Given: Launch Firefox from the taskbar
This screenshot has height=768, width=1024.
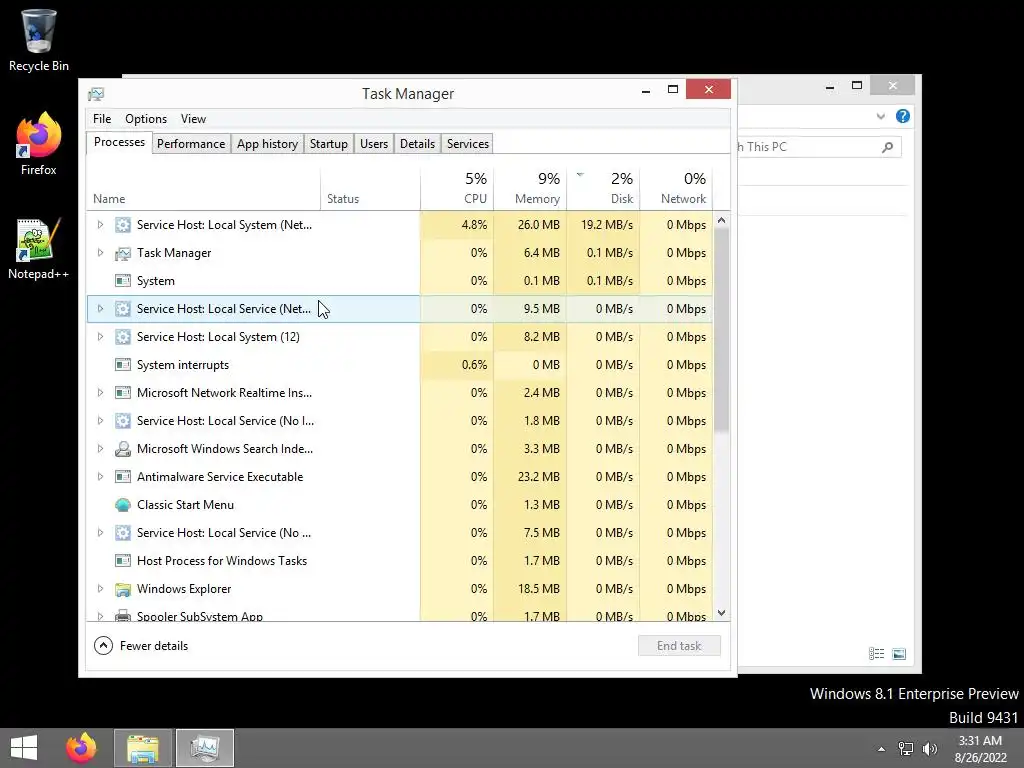Looking at the screenshot, I should click(81, 748).
